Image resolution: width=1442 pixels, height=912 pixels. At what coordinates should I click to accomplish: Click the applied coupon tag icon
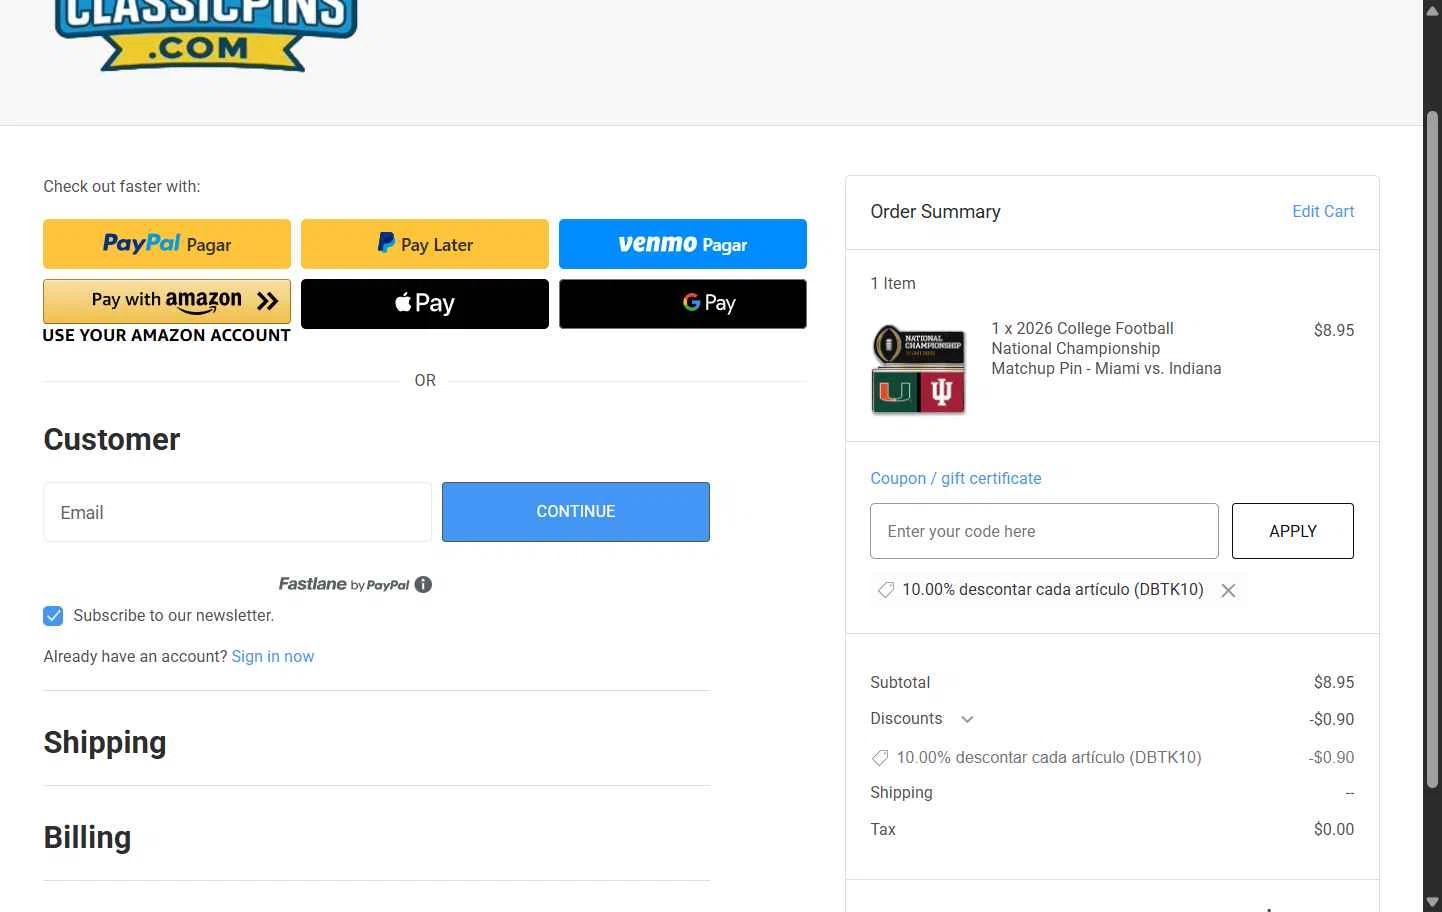click(x=886, y=590)
